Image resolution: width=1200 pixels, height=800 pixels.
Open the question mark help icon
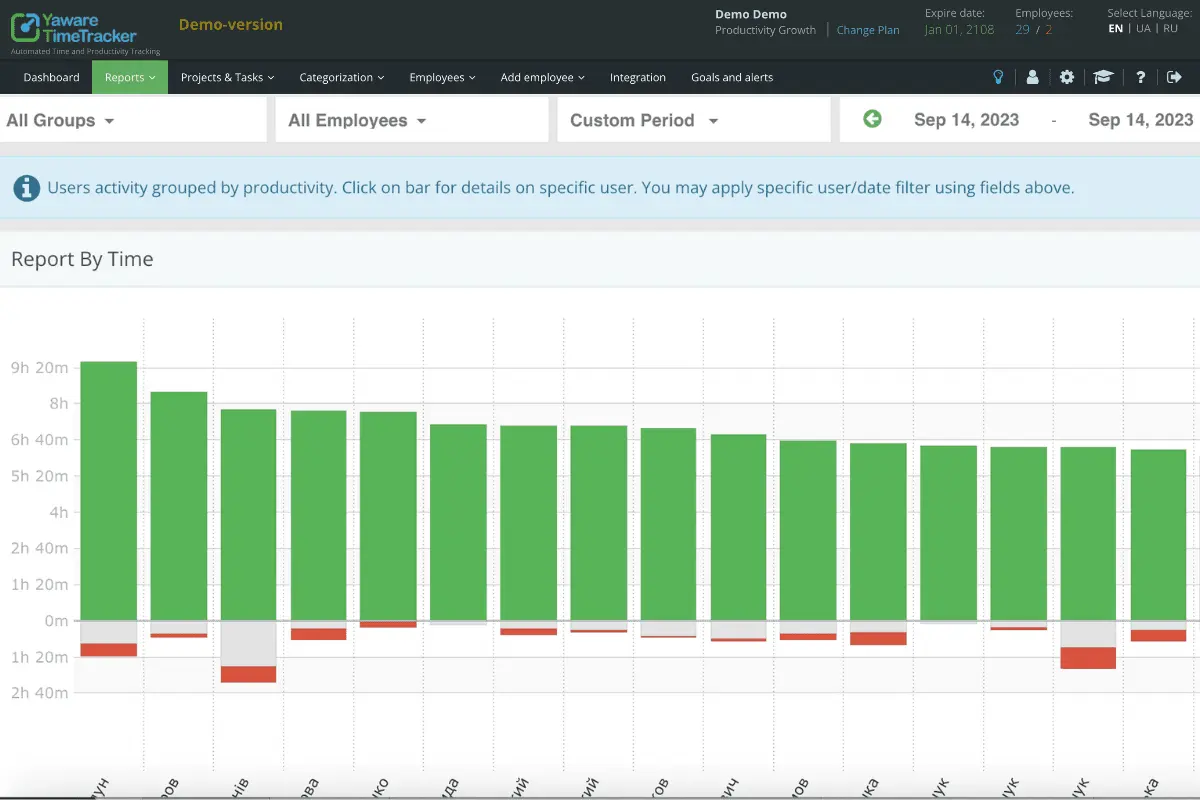point(1141,77)
